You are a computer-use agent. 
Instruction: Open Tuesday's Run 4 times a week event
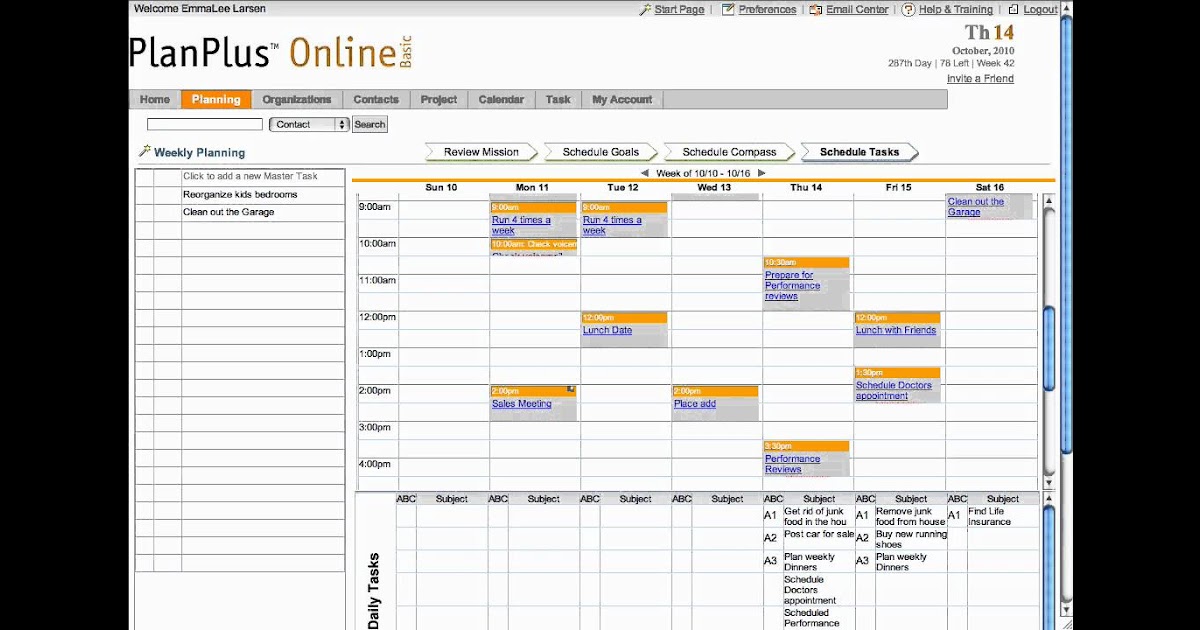pyautogui.click(x=612, y=225)
